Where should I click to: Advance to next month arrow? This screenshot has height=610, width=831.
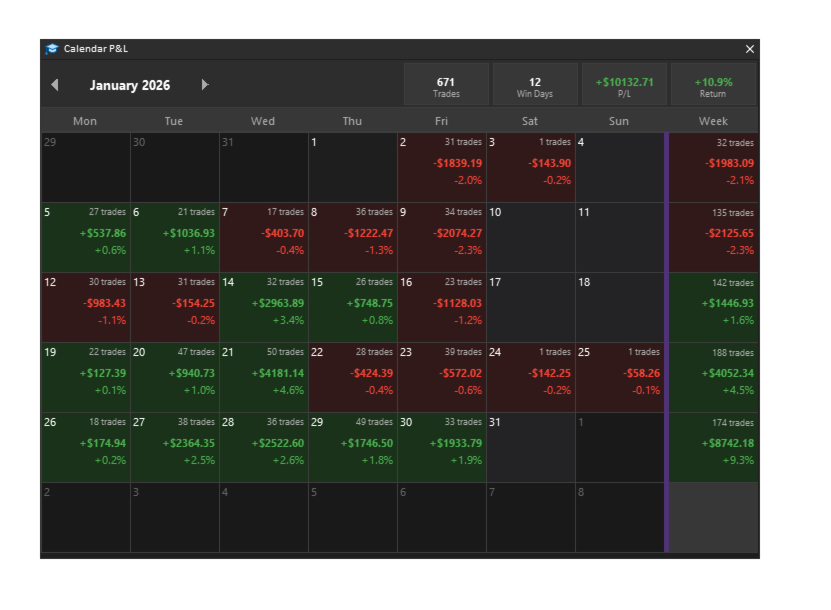(205, 85)
